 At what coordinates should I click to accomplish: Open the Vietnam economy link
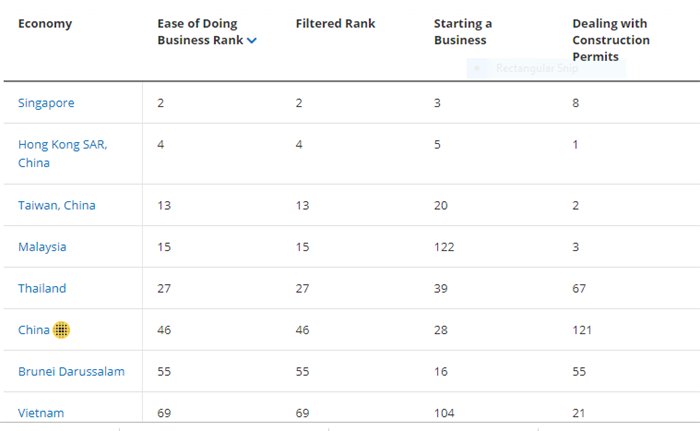pos(41,412)
